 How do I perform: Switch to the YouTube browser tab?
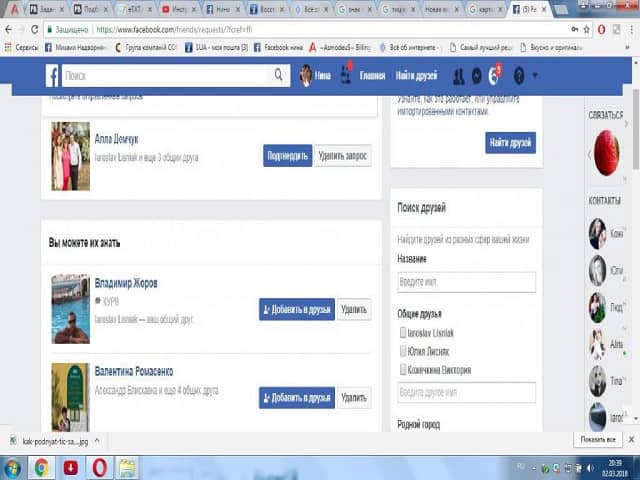pos(179,9)
